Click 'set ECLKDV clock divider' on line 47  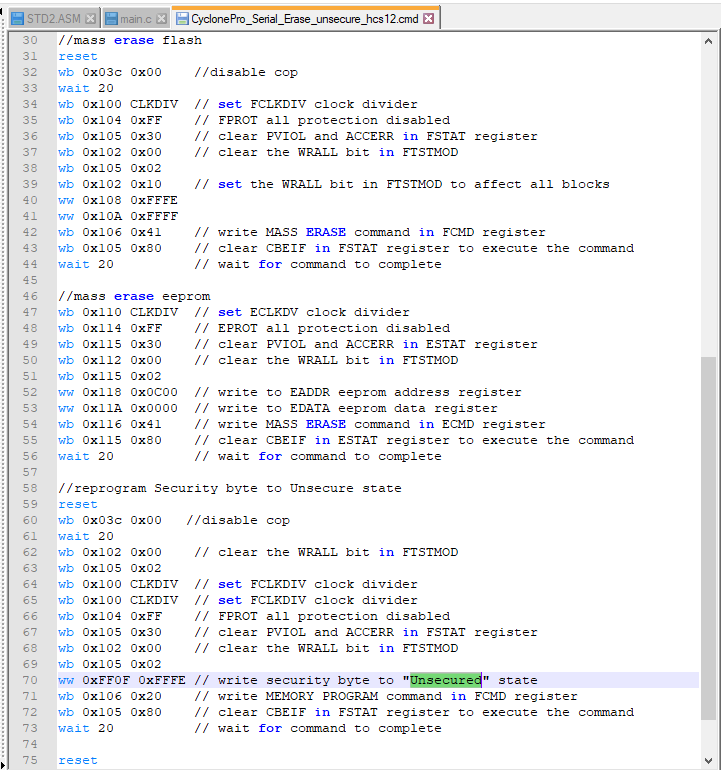pyautogui.click(x=314, y=312)
